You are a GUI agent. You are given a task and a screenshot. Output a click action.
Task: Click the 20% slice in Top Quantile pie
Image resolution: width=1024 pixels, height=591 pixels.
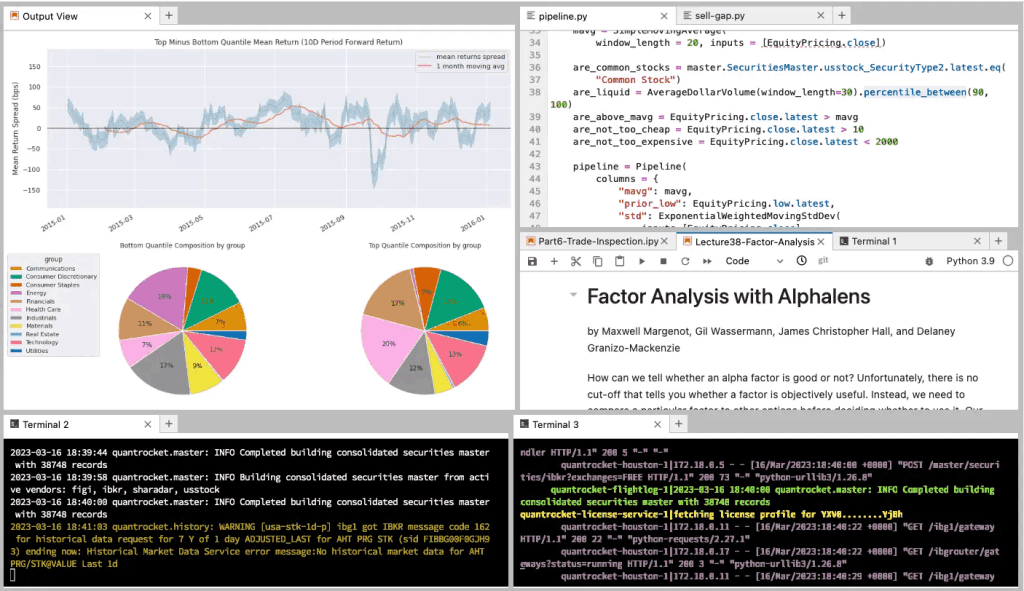click(391, 346)
